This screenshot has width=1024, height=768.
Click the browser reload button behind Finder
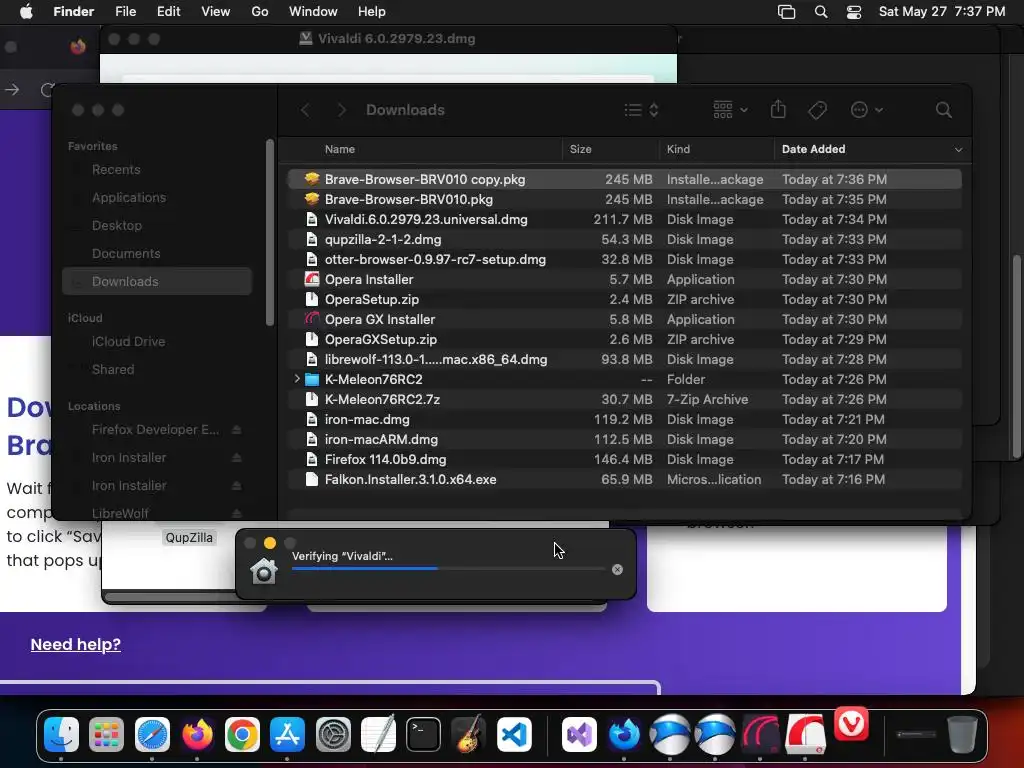tap(47, 89)
